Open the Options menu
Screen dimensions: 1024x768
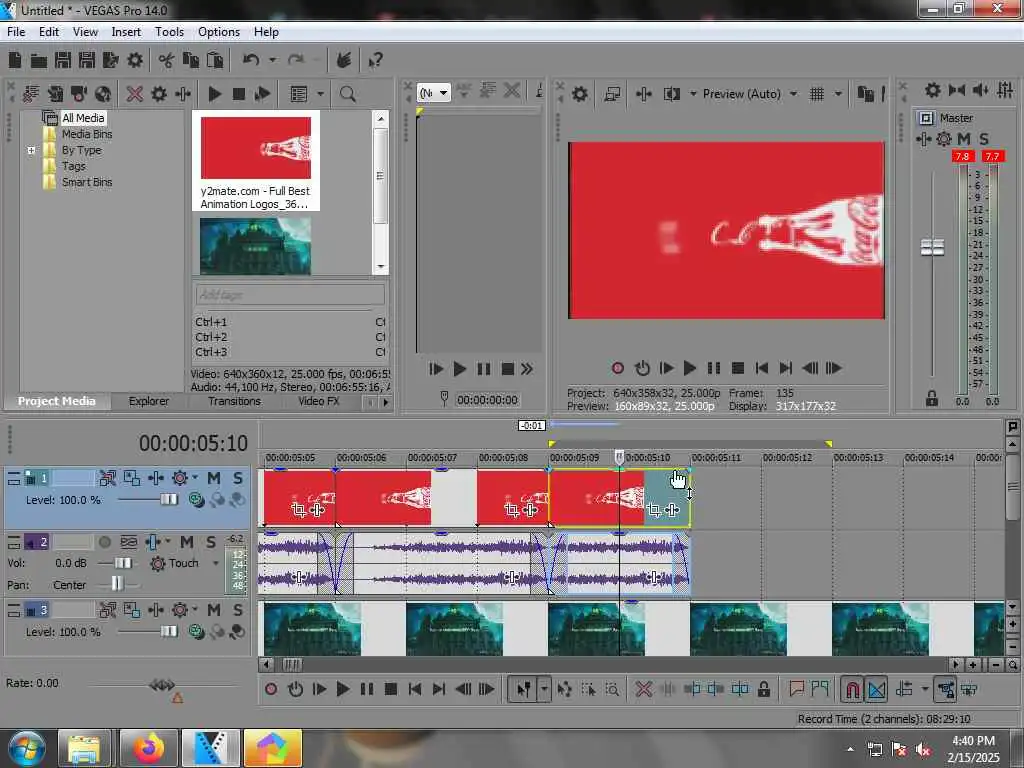point(219,32)
